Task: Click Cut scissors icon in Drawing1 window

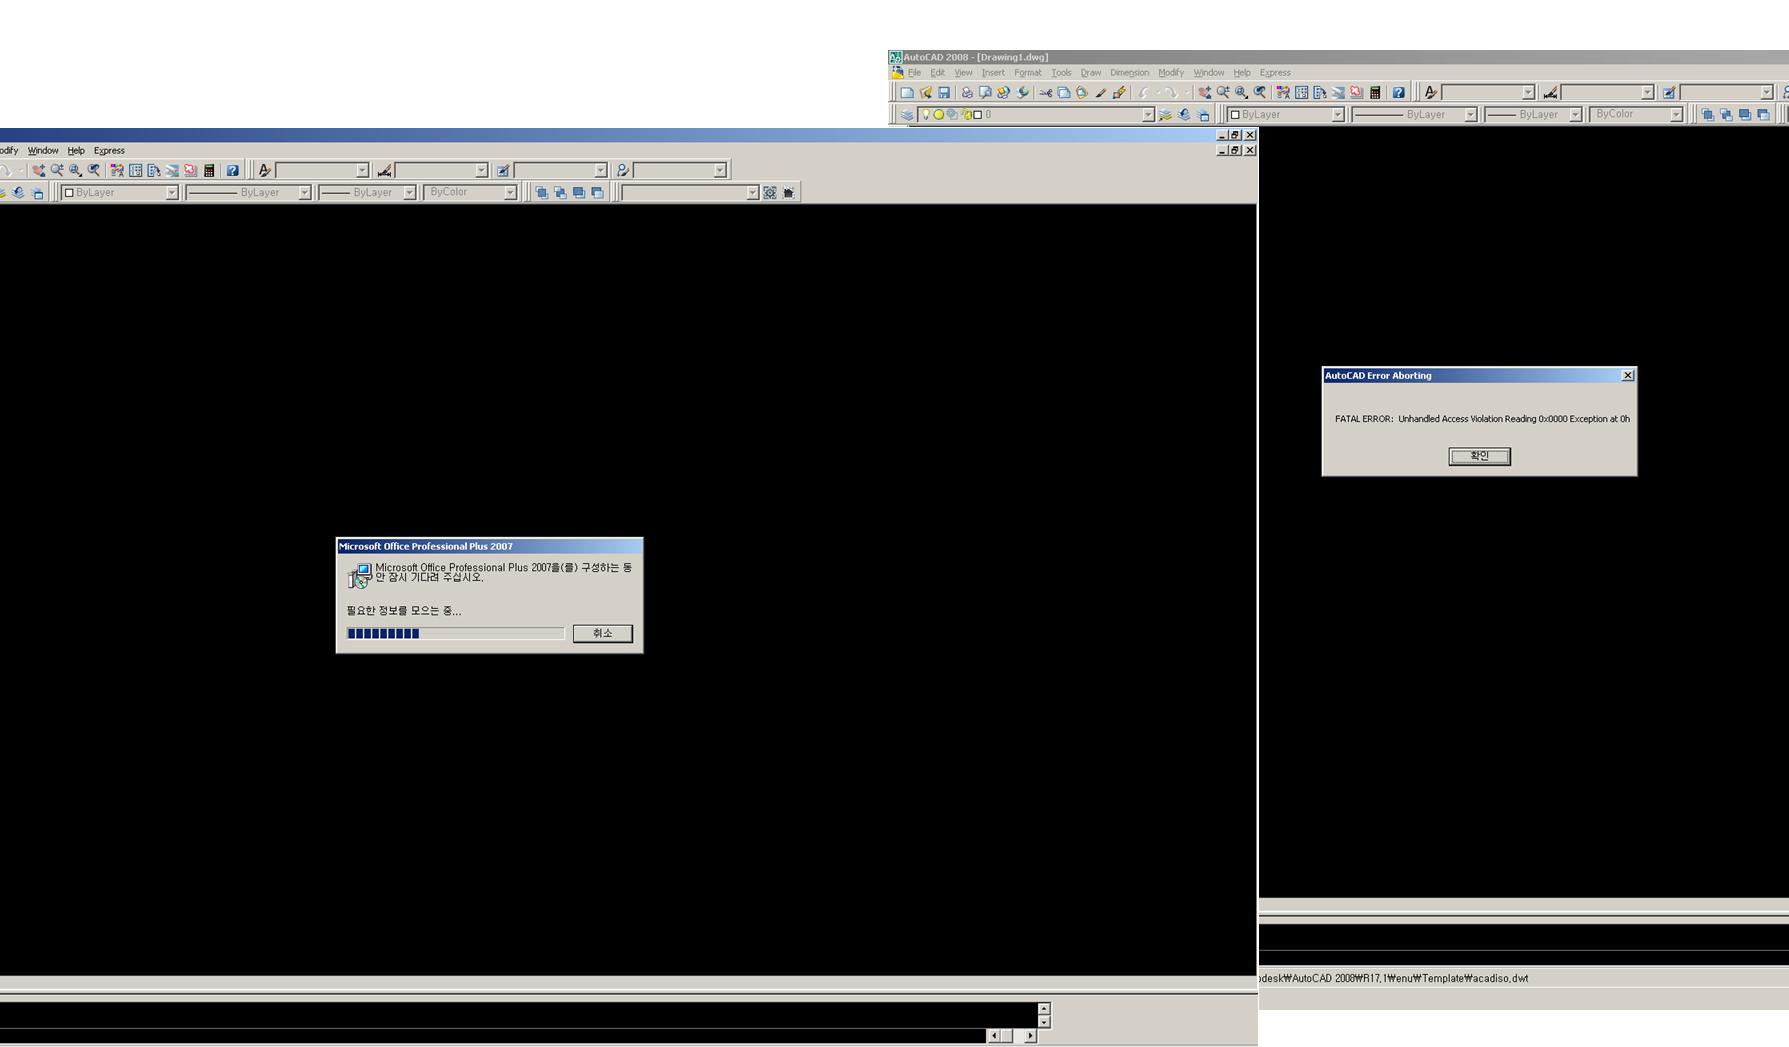Action: click(1046, 93)
